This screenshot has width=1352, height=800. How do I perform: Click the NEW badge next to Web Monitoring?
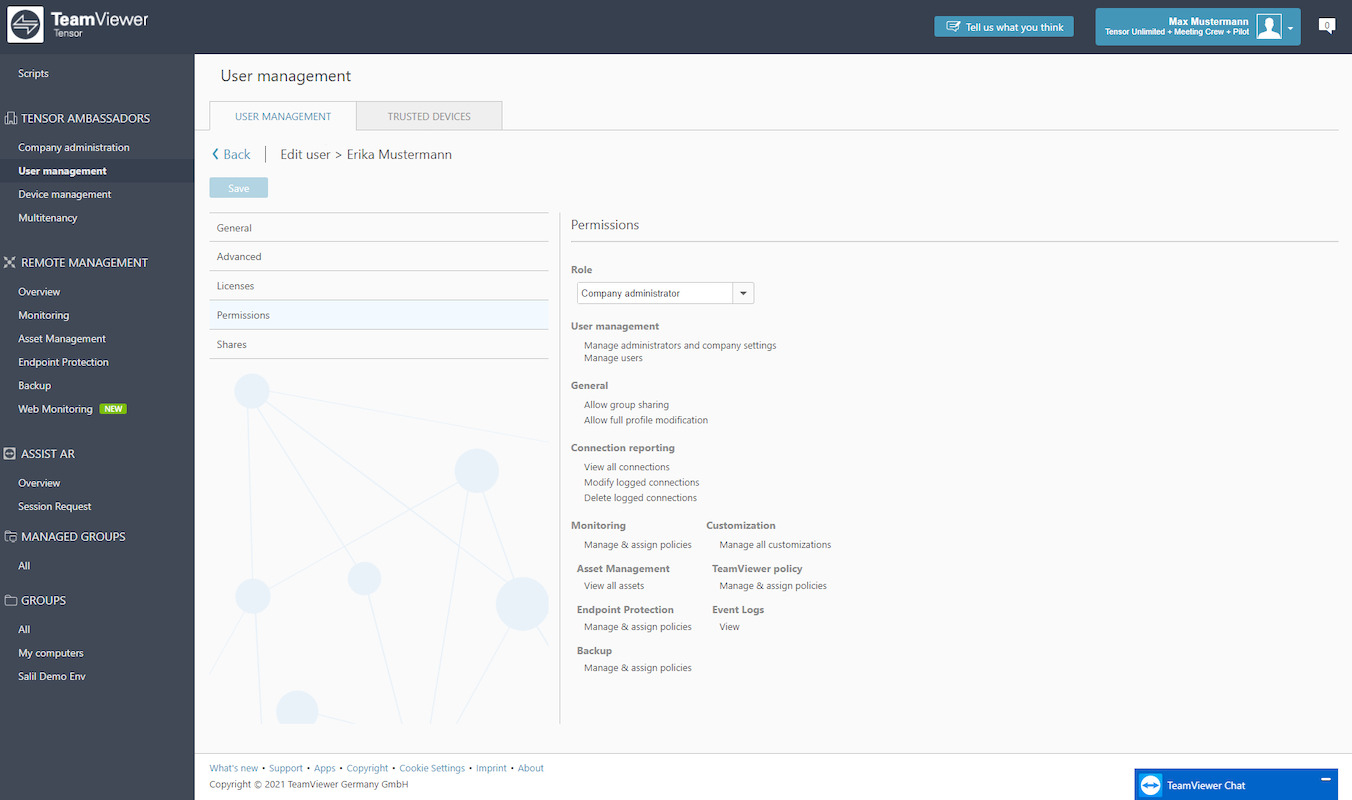tap(113, 409)
